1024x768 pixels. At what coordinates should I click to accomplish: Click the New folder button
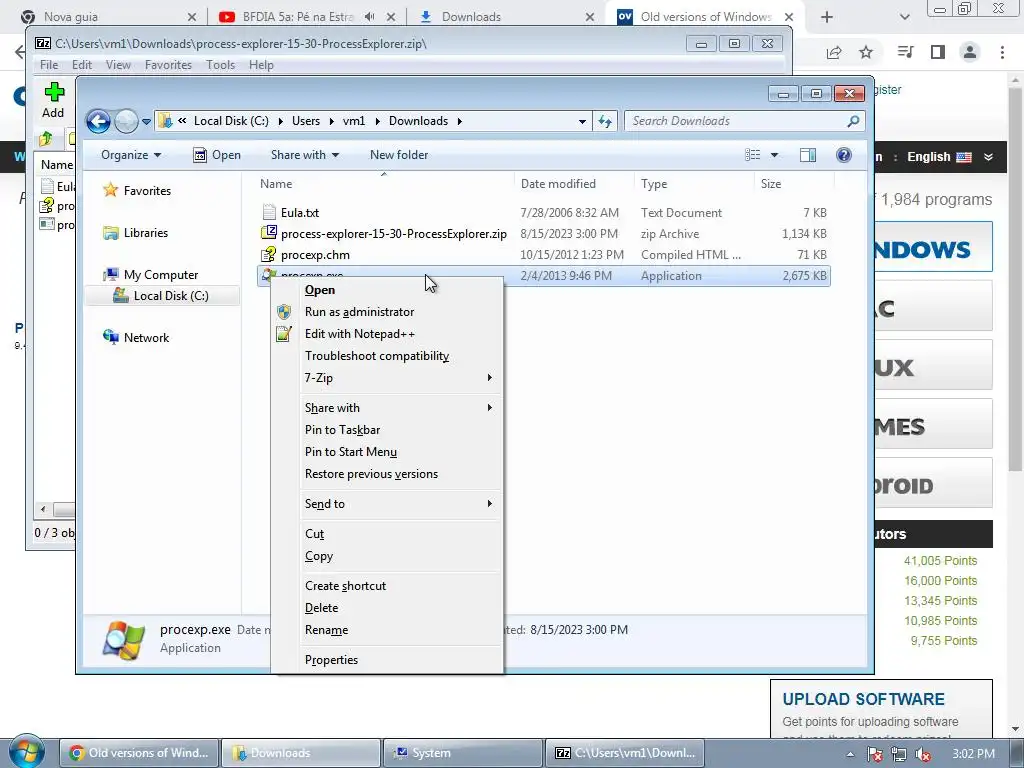(x=399, y=155)
